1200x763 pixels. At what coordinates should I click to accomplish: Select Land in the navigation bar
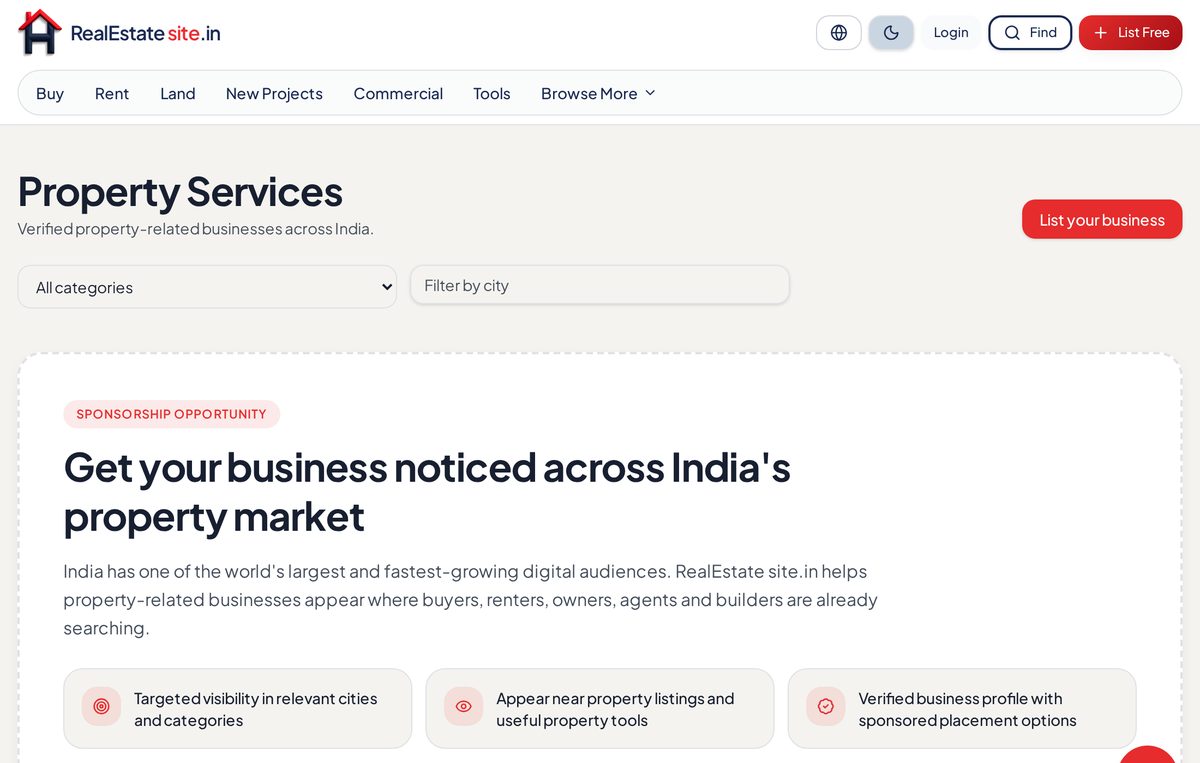(178, 93)
